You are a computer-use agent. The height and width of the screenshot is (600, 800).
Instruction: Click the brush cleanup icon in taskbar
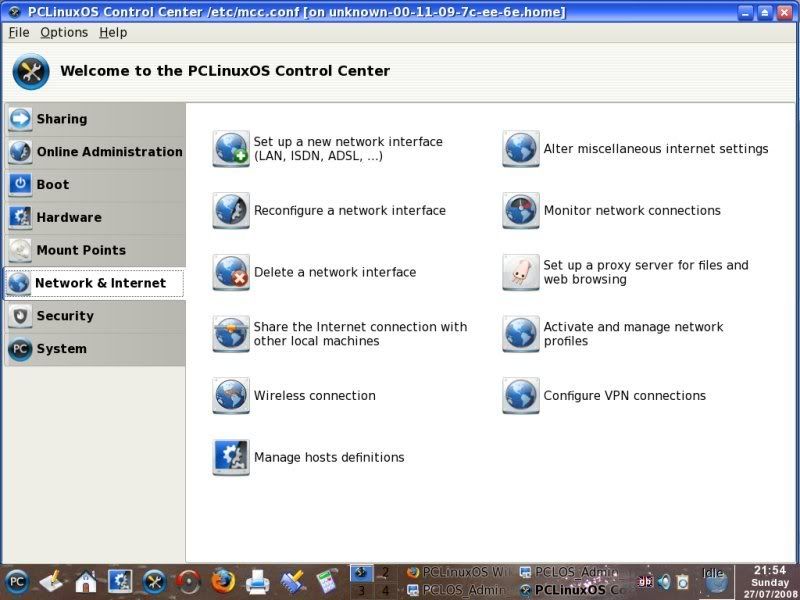point(292,582)
